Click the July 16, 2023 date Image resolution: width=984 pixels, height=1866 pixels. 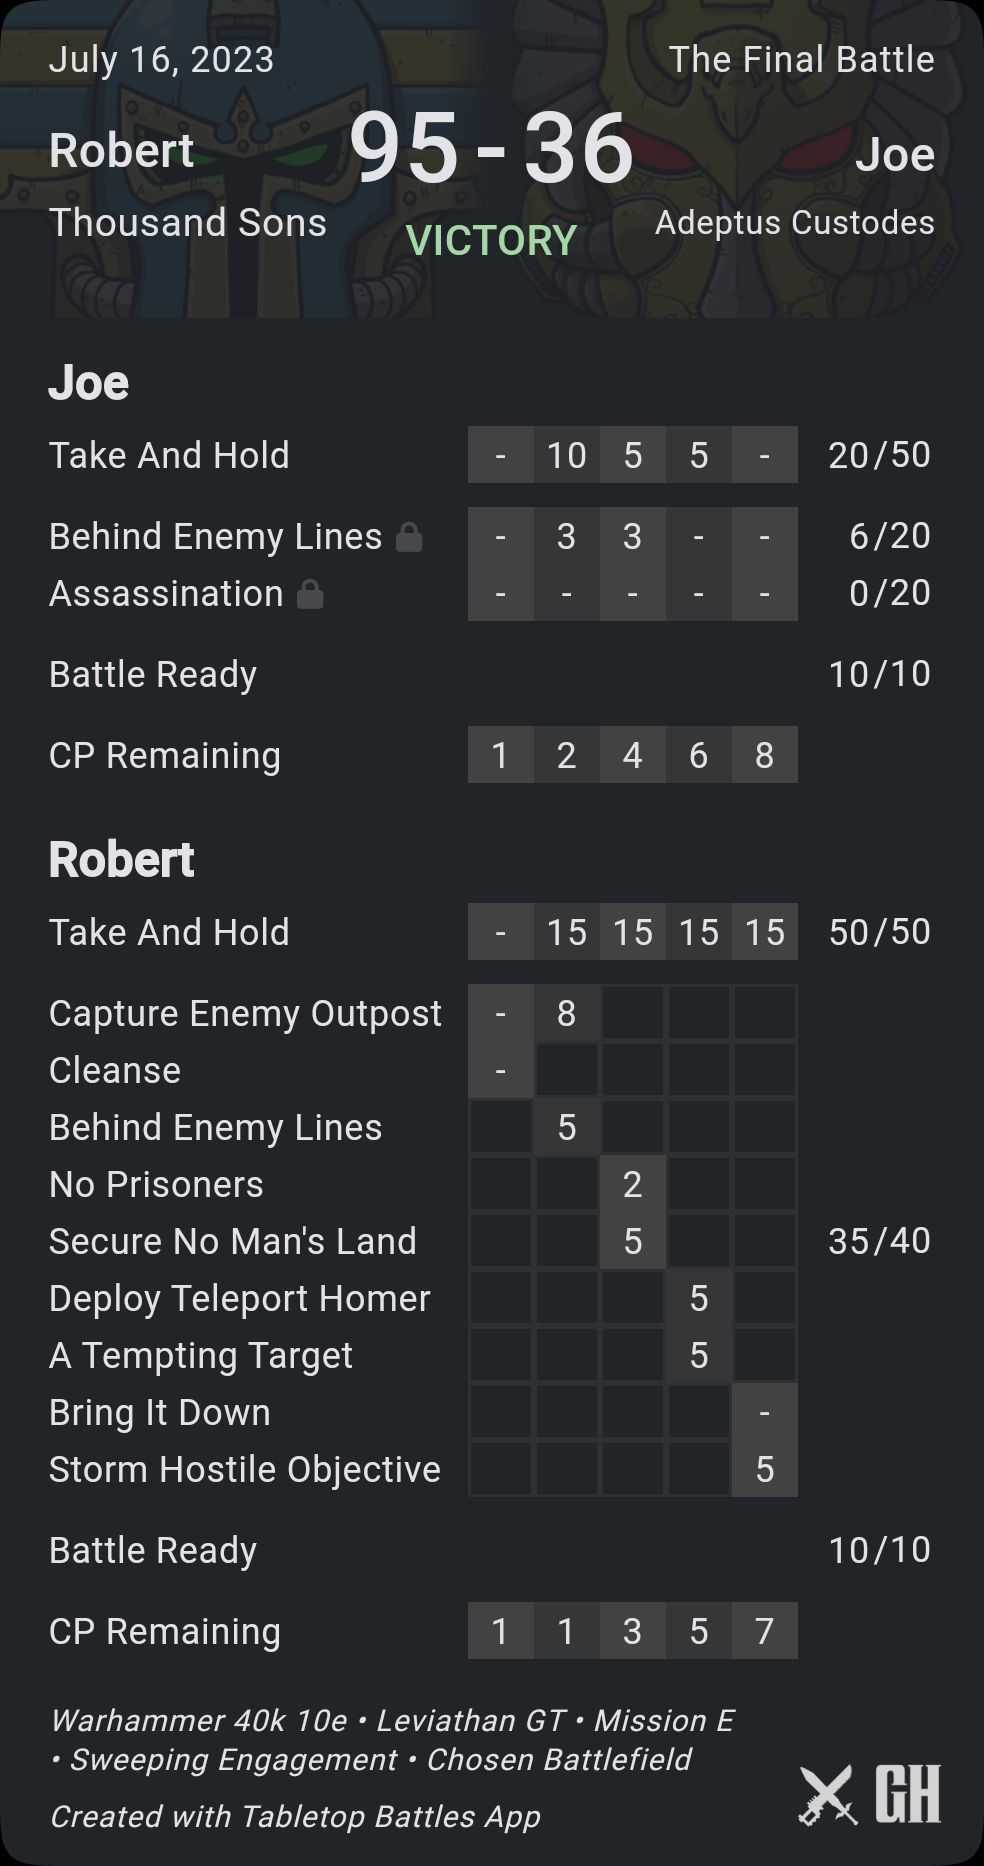point(161,60)
